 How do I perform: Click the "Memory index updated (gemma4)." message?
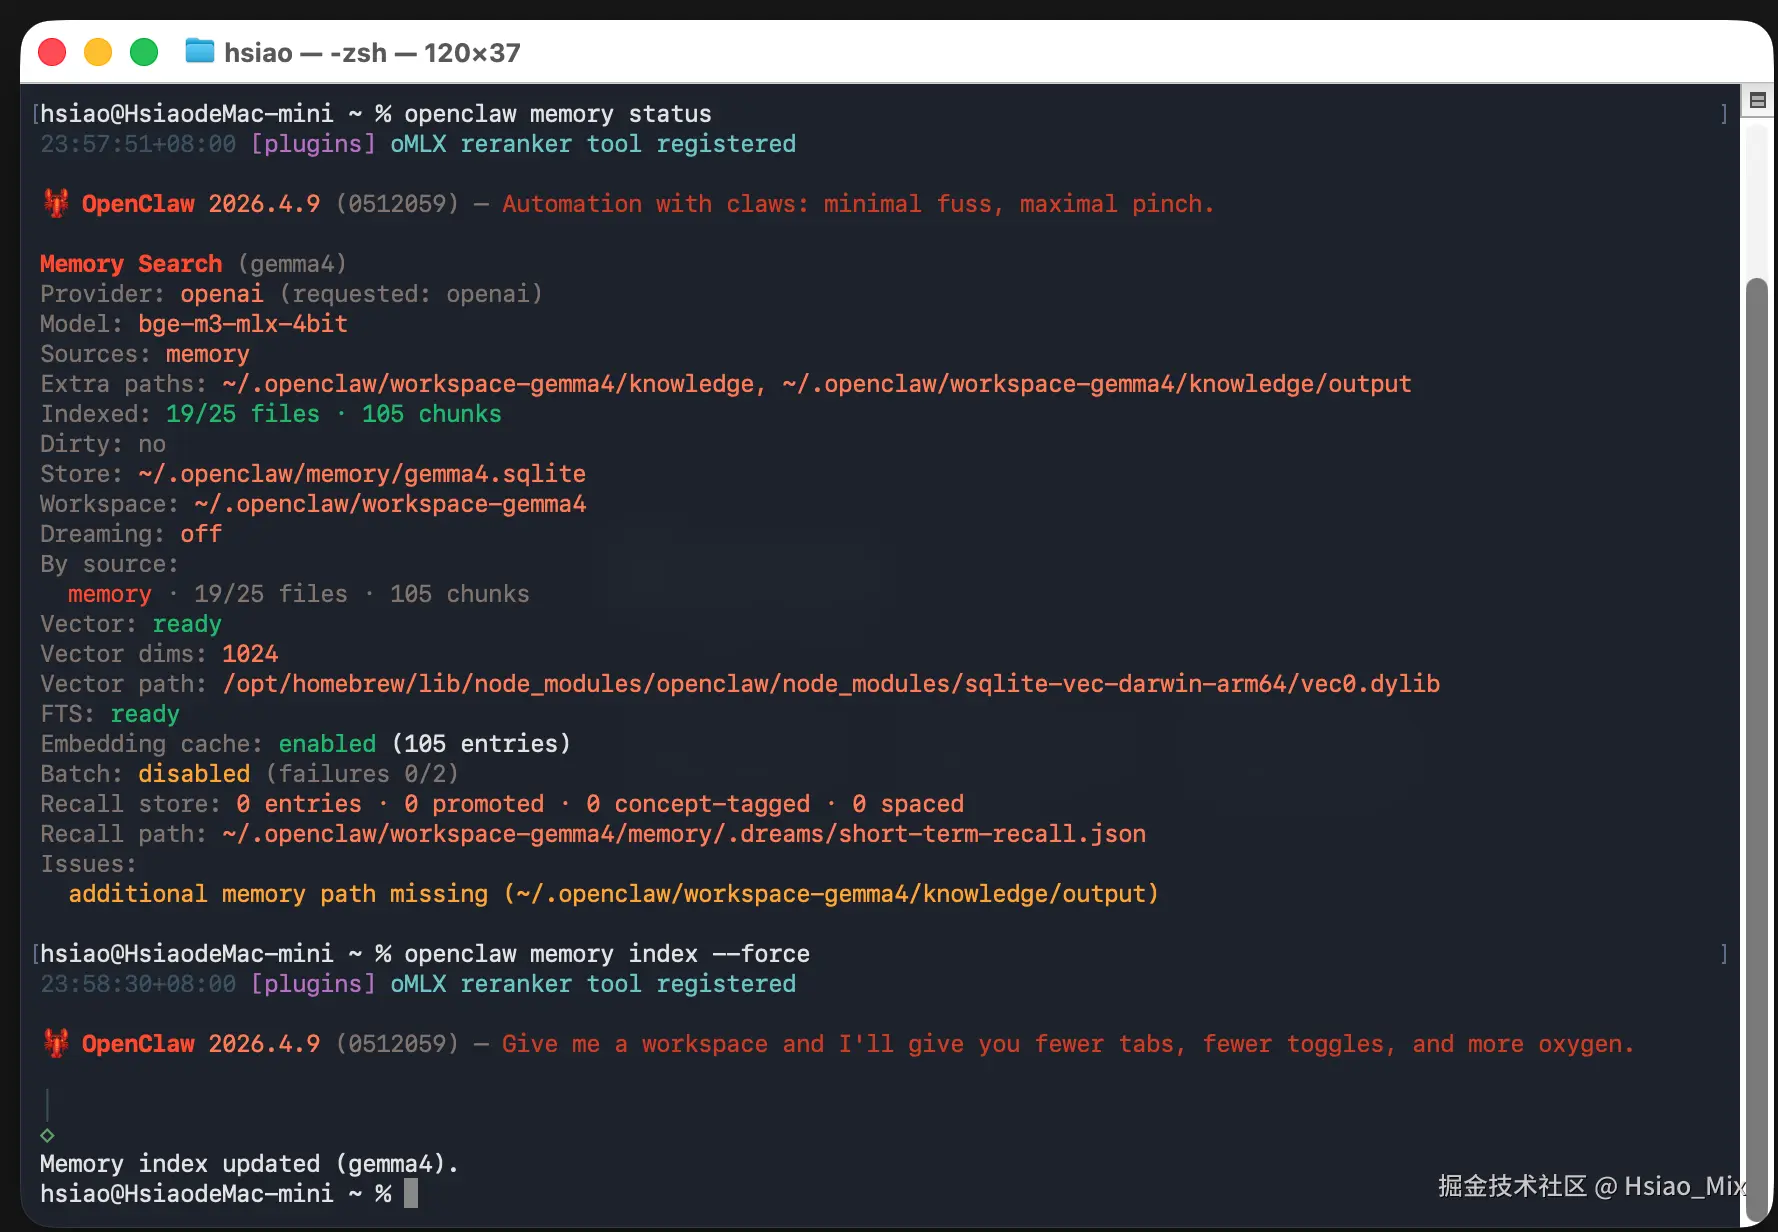pos(250,1164)
